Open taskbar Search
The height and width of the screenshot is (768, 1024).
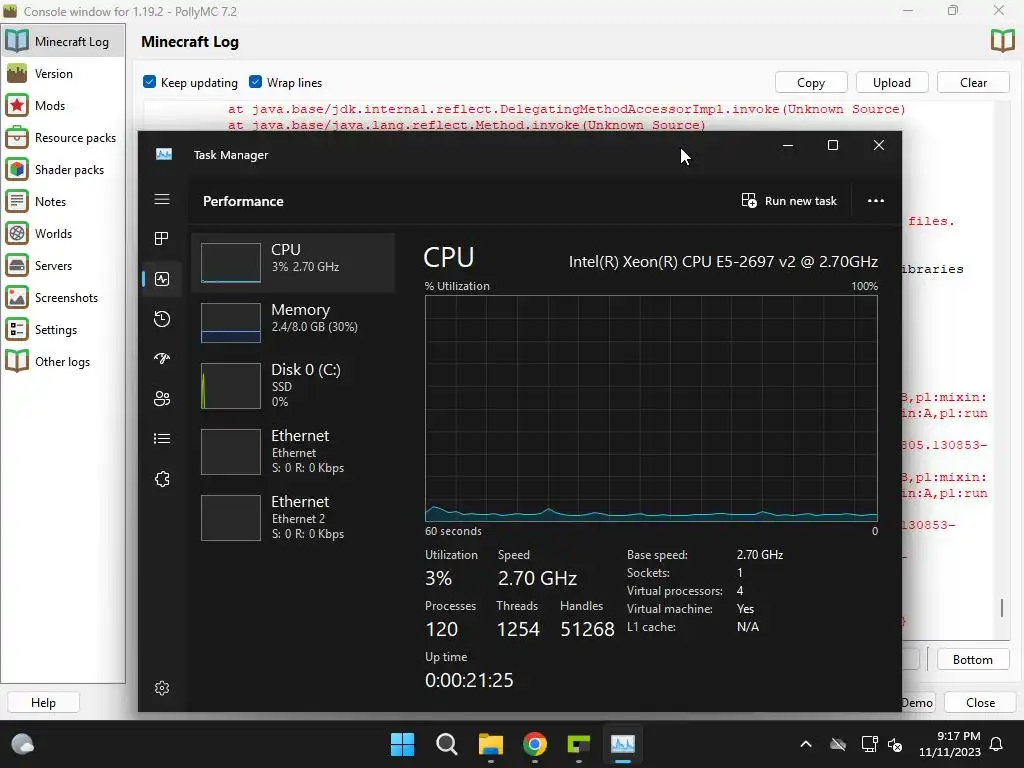coord(447,744)
